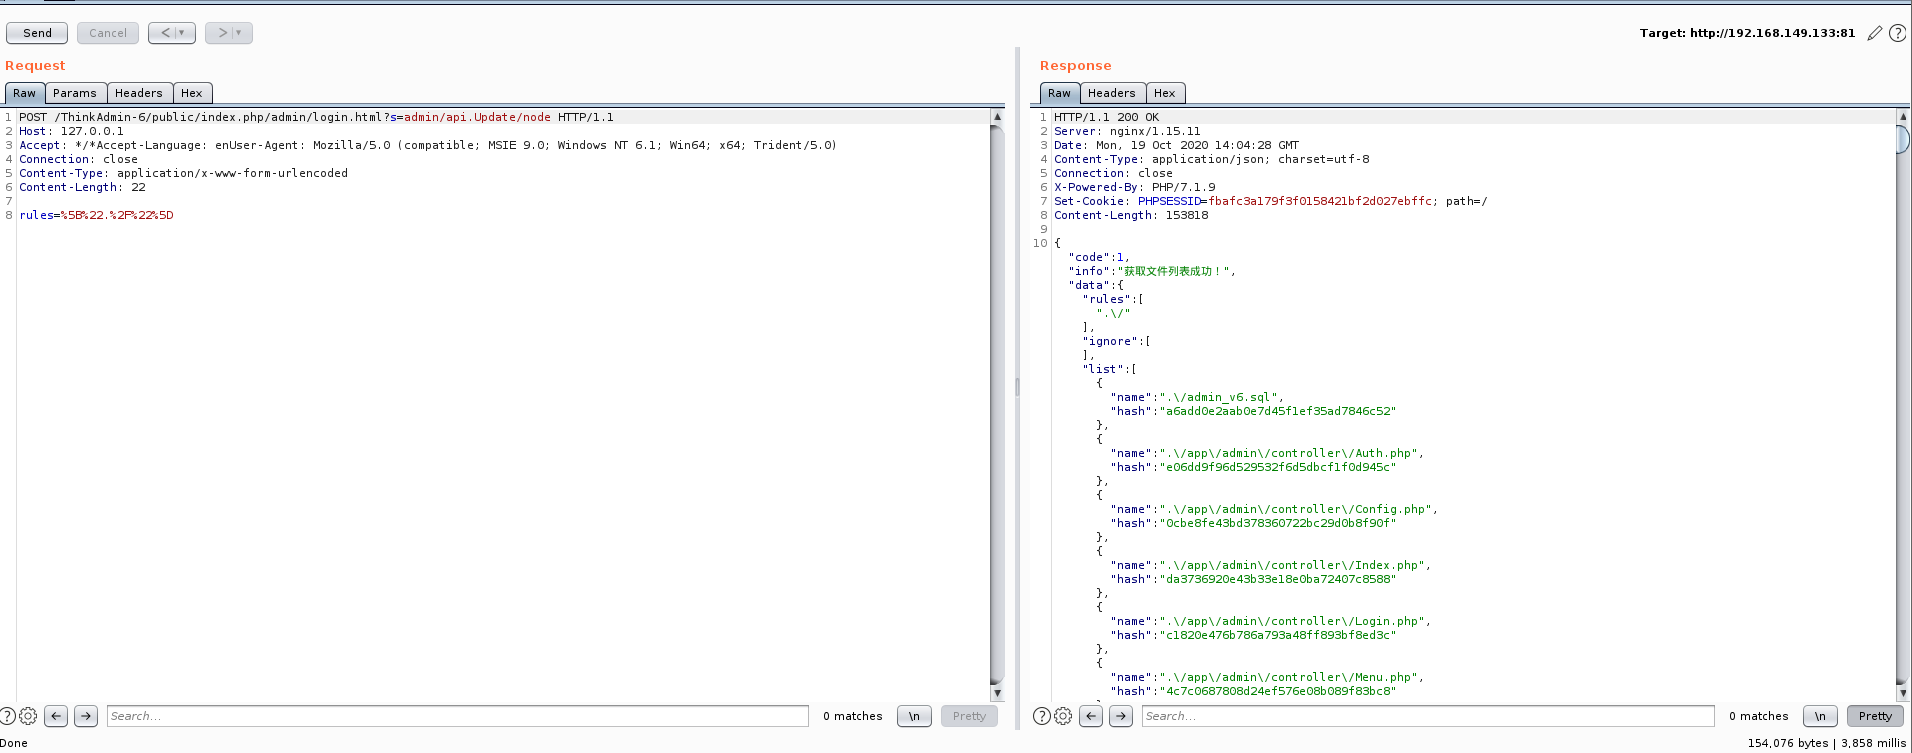
Task: Click the Login.php name entry
Action: [1270, 621]
